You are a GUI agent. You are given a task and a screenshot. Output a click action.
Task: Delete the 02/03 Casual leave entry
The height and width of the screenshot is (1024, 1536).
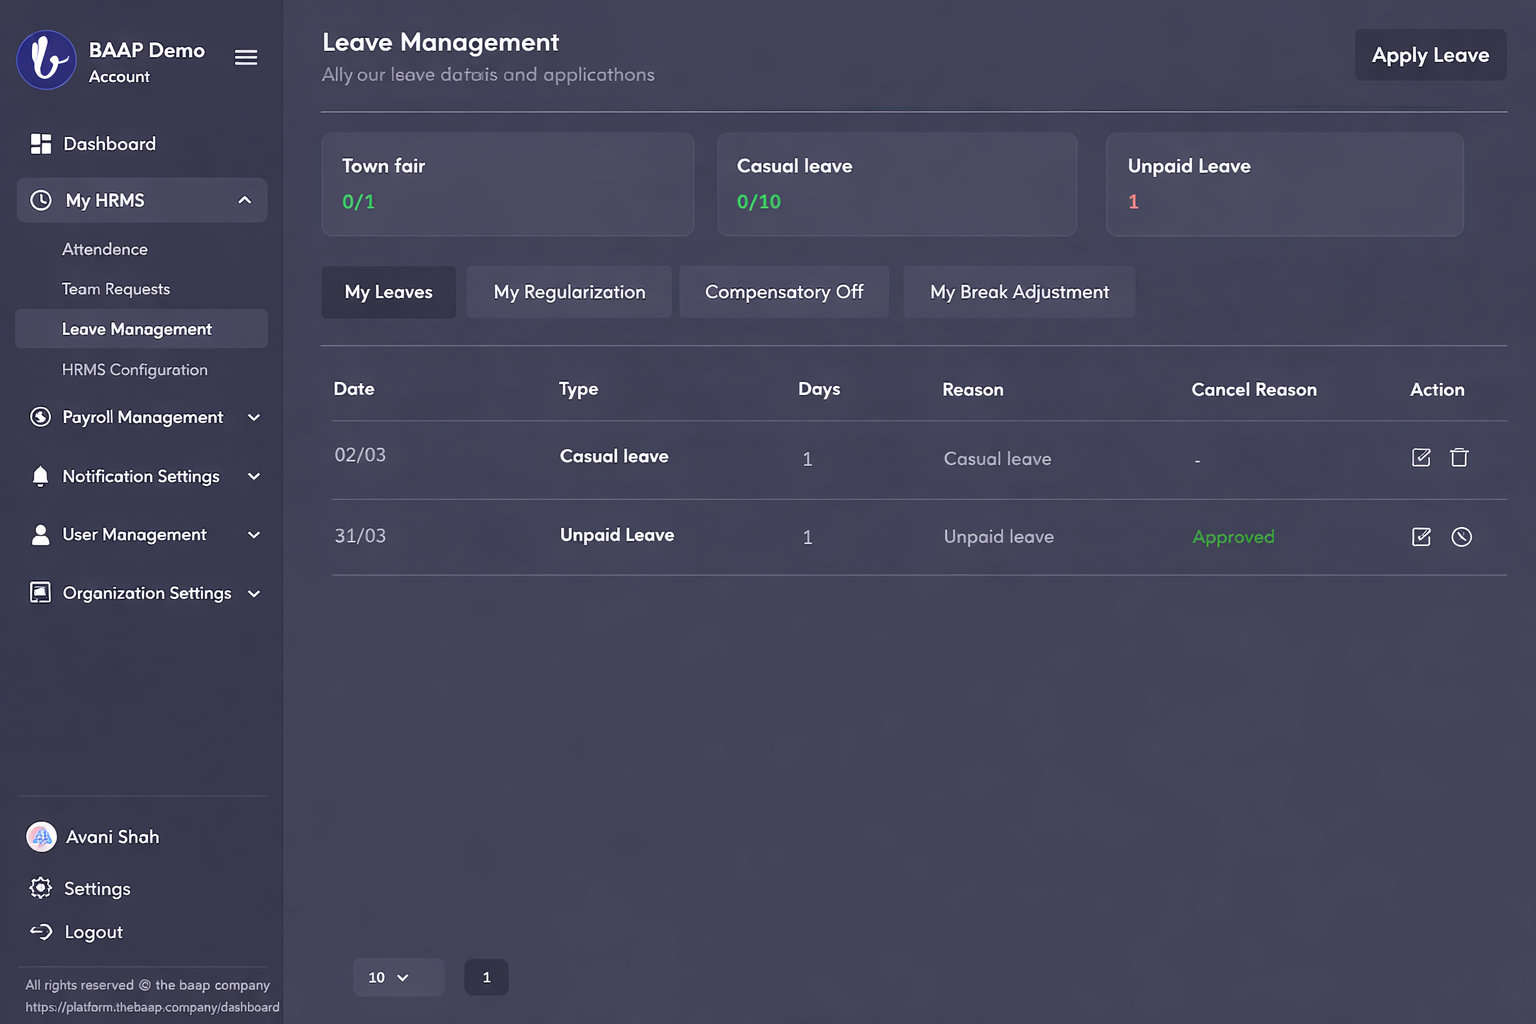[x=1459, y=458]
